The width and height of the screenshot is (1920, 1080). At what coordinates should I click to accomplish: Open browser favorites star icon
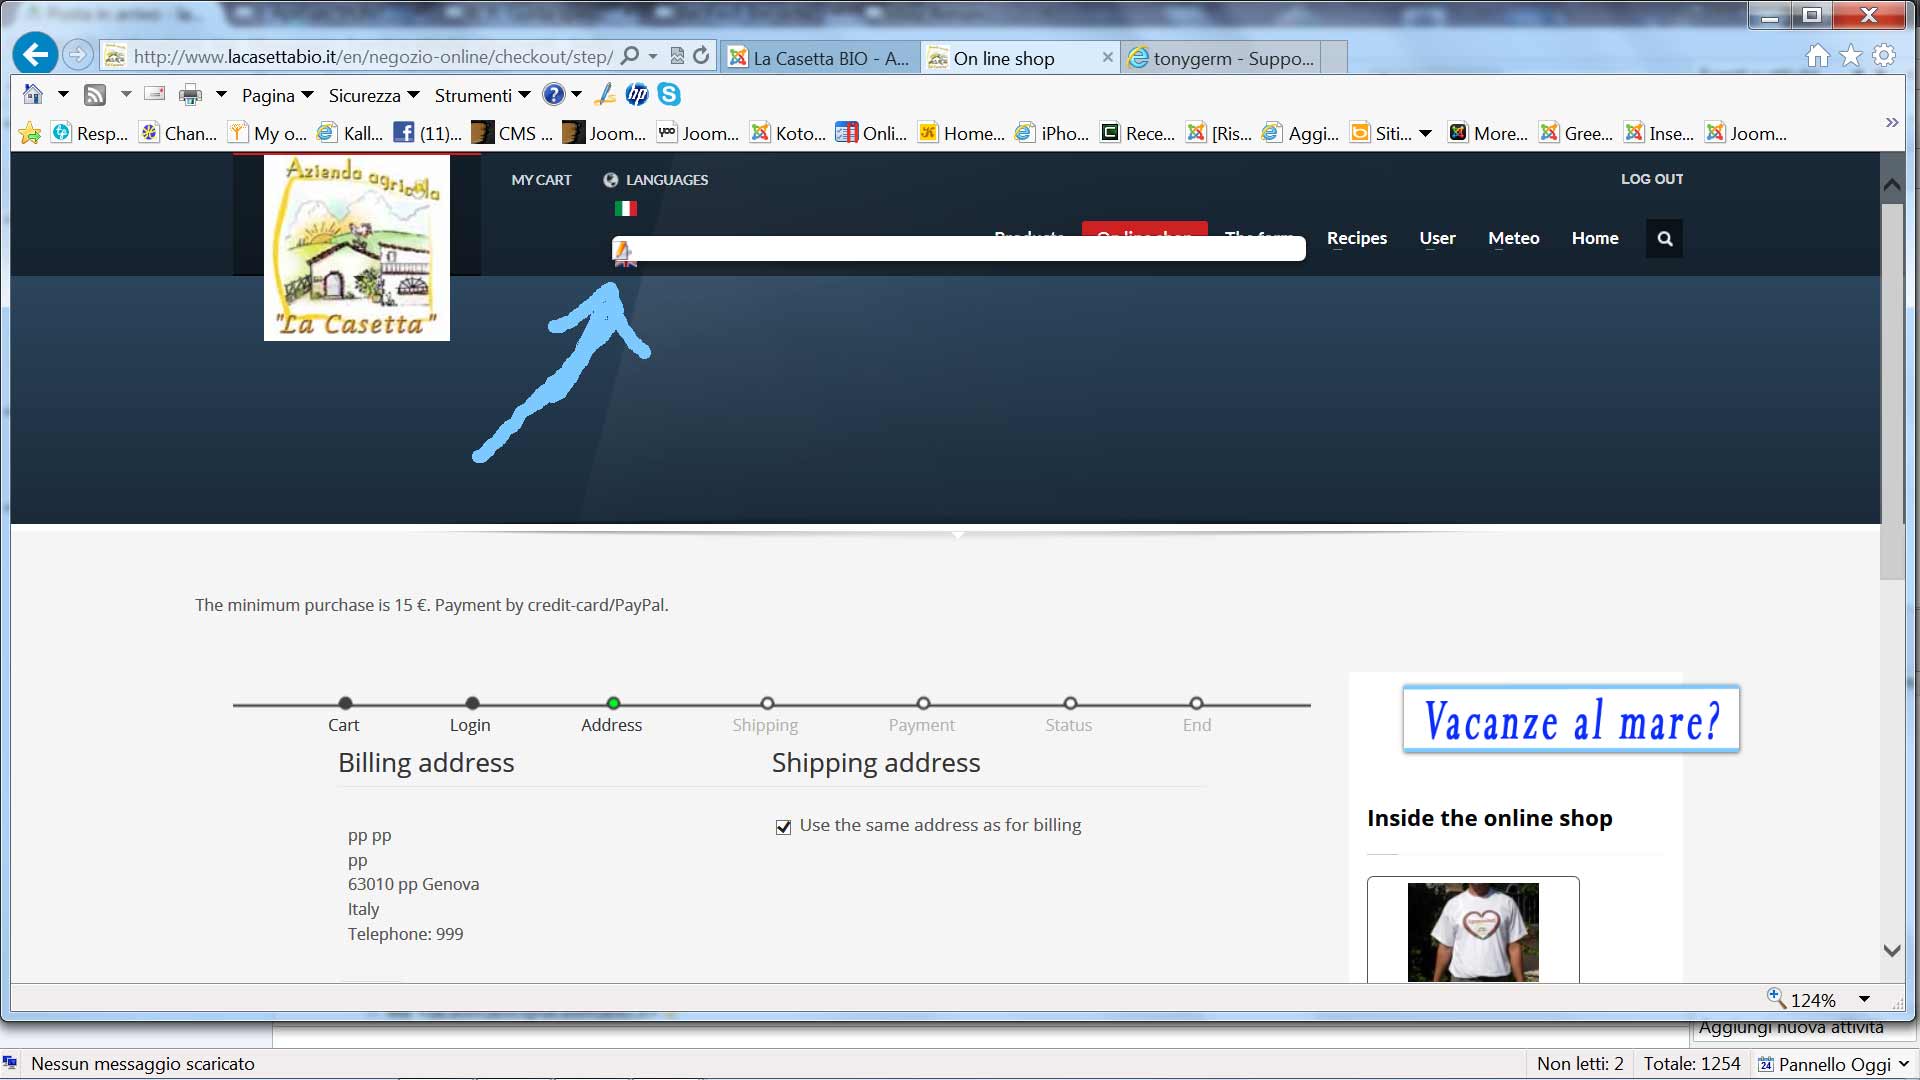coord(1851,56)
